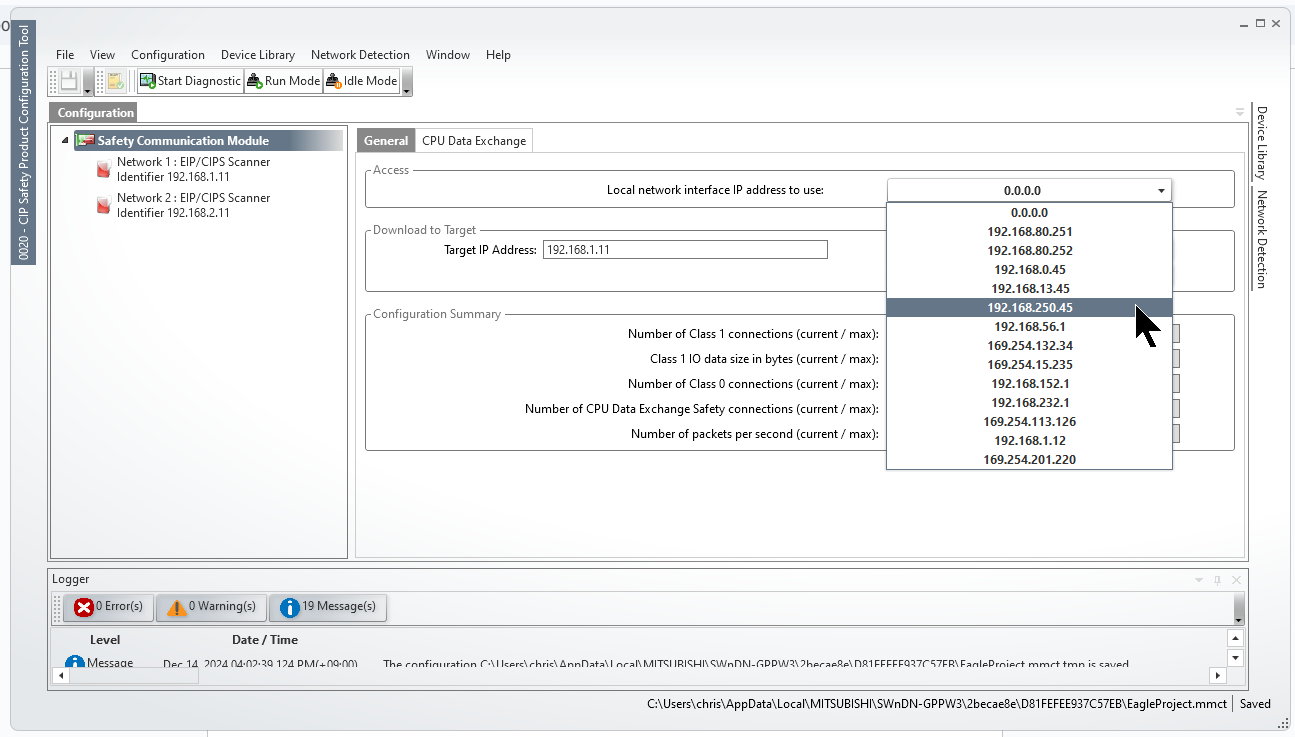Click the Level column header in Logger
The height and width of the screenshot is (737, 1295).
coord(105,640)
